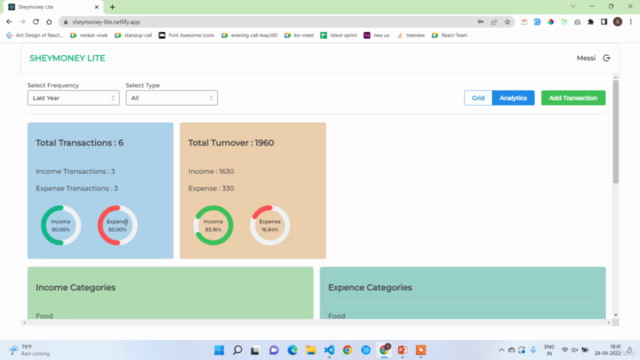
Task: Click the browser forward arrow
Action: 22,22
